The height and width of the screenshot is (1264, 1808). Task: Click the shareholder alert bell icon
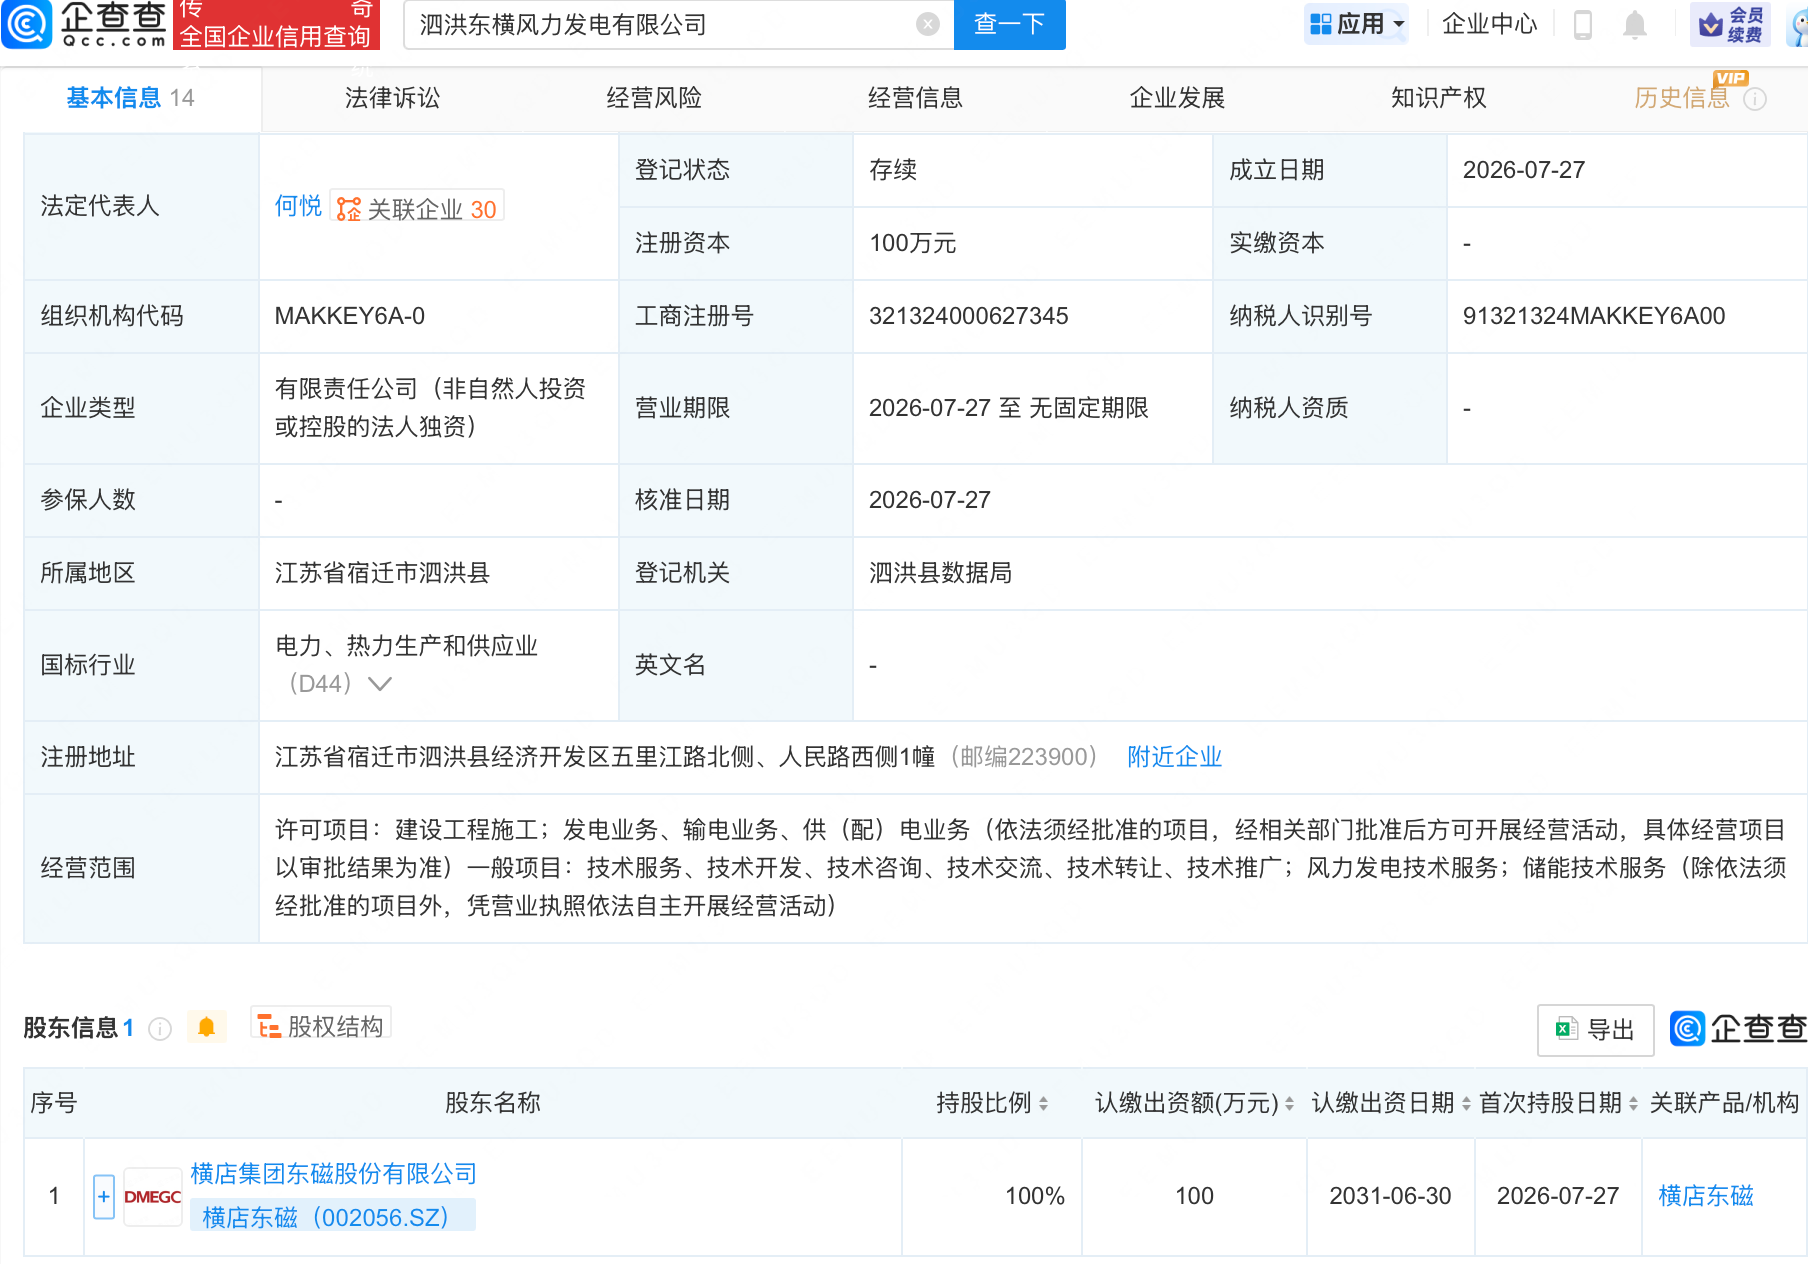206,1027
